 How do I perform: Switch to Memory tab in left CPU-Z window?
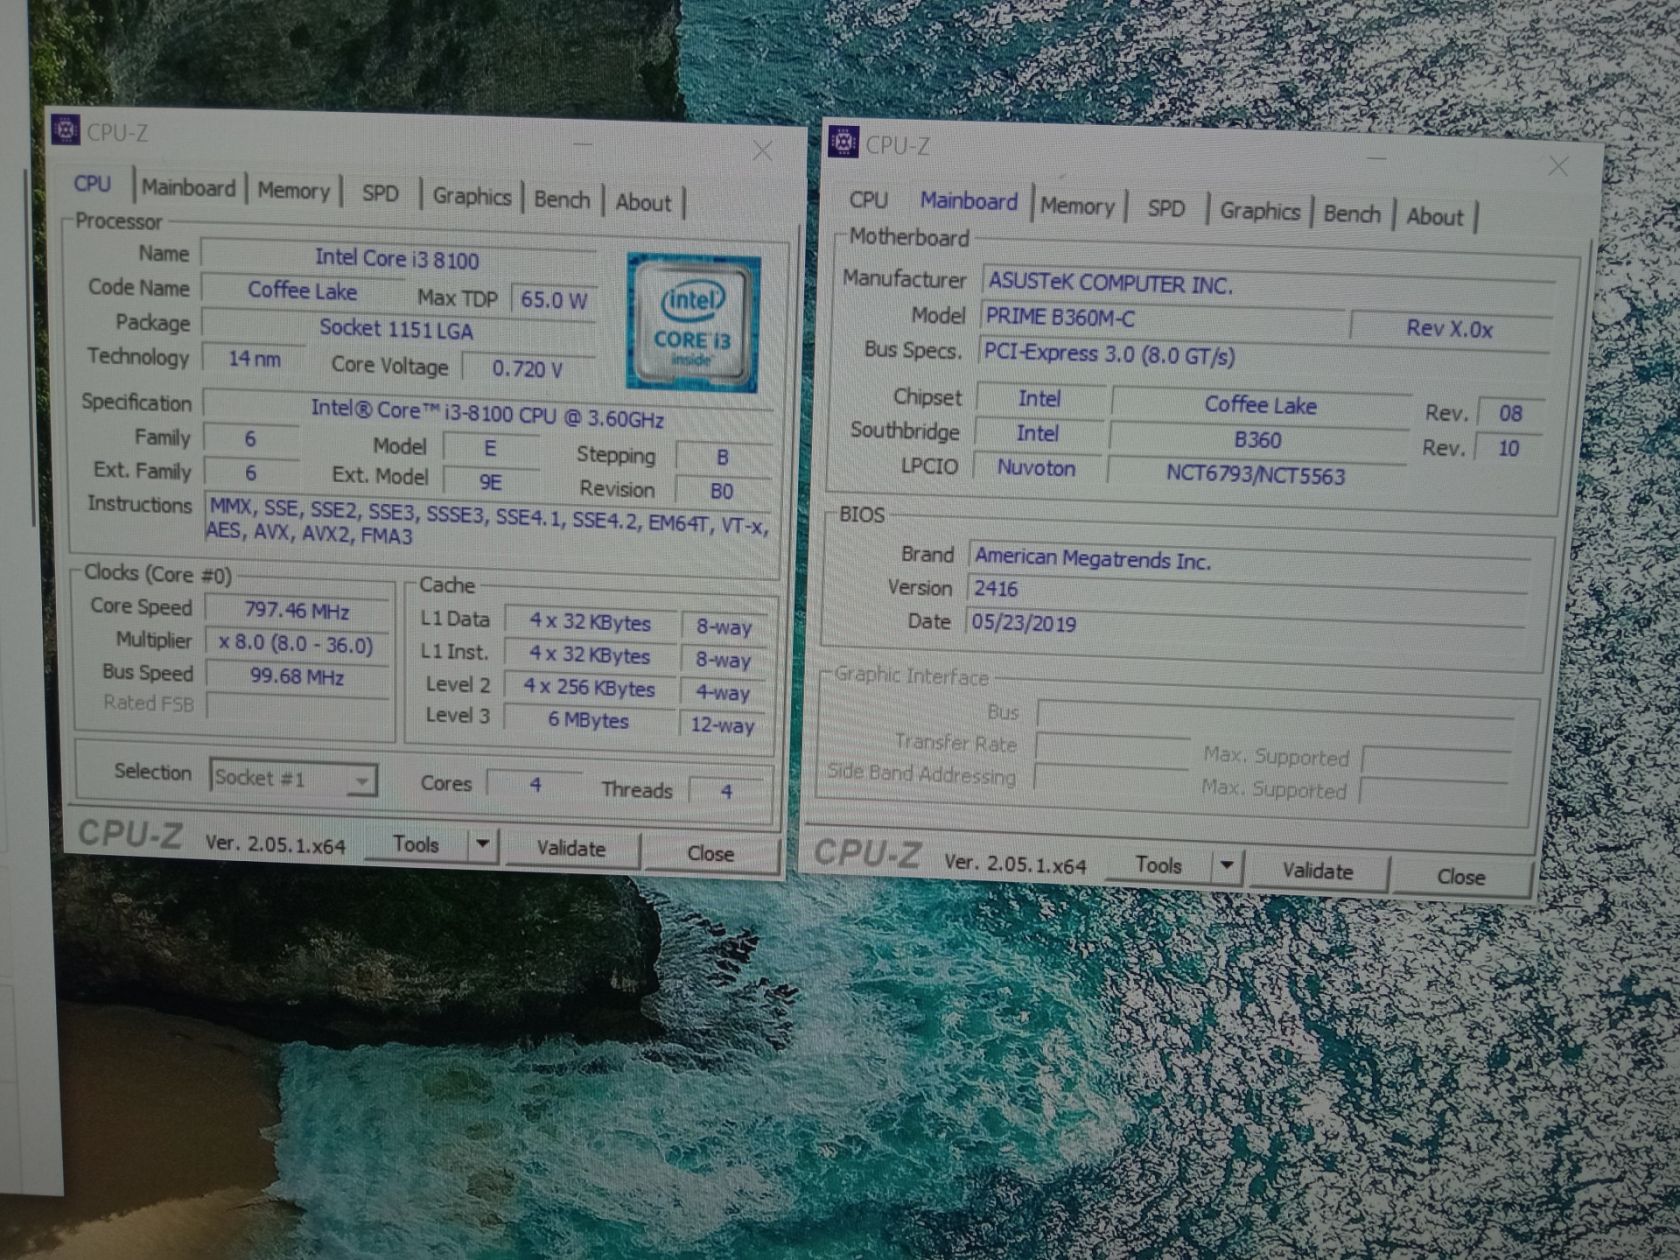[293, 191]
